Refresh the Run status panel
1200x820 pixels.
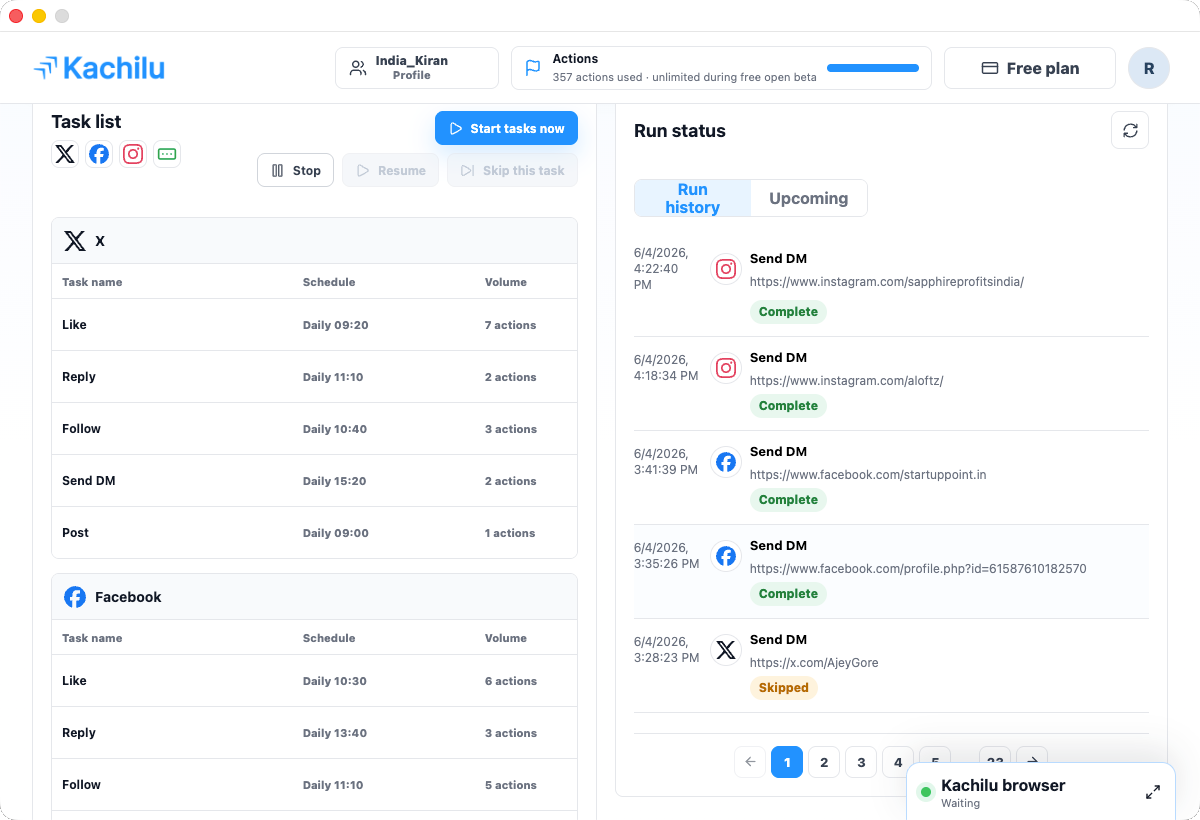[1130, 130]
